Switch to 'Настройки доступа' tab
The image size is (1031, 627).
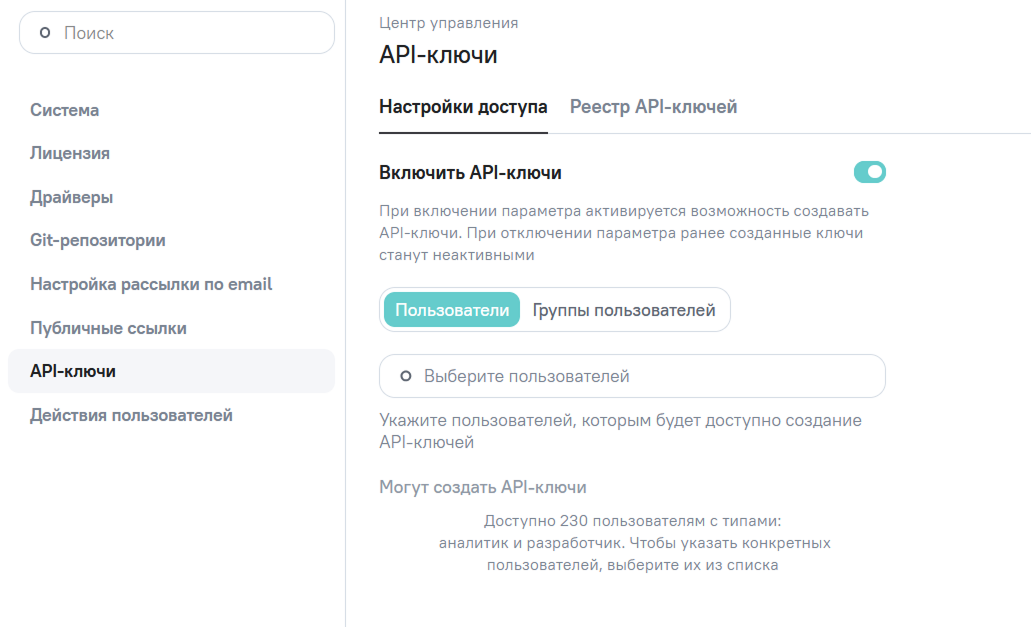click(x=463, y=106)
